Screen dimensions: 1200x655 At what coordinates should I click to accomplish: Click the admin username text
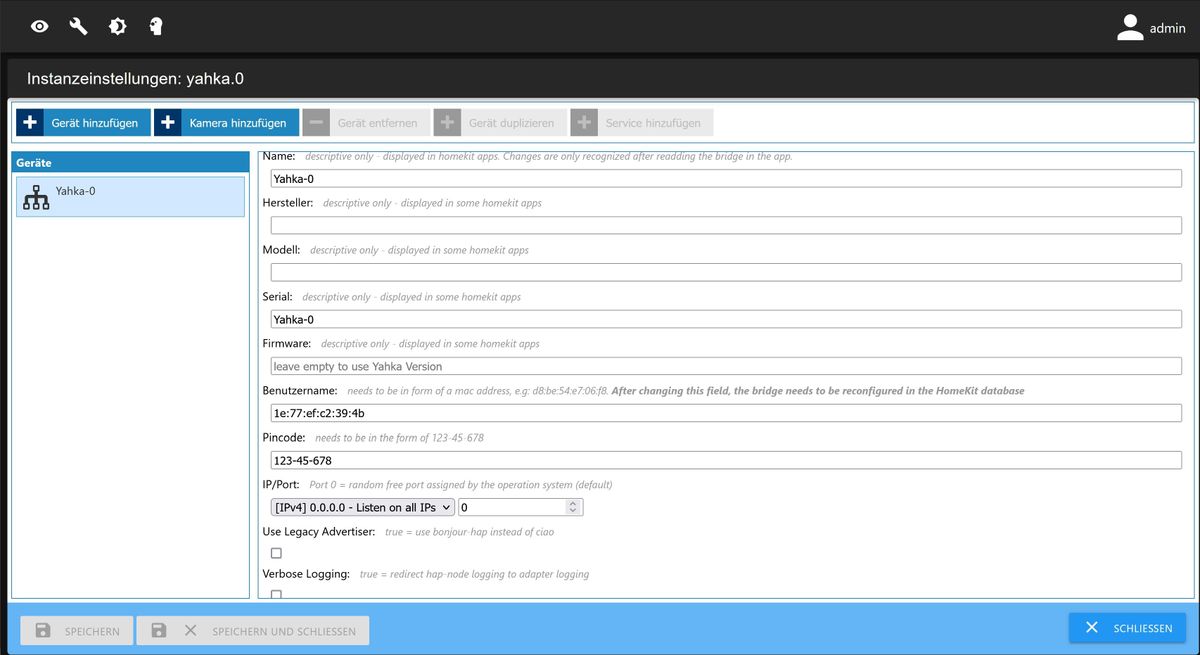[1167, 28]
